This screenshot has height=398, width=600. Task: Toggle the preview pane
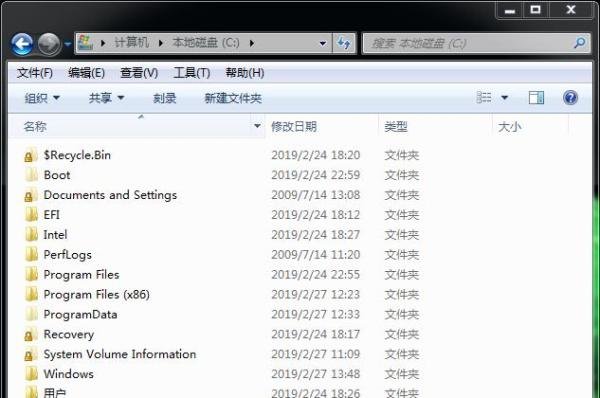536,98
